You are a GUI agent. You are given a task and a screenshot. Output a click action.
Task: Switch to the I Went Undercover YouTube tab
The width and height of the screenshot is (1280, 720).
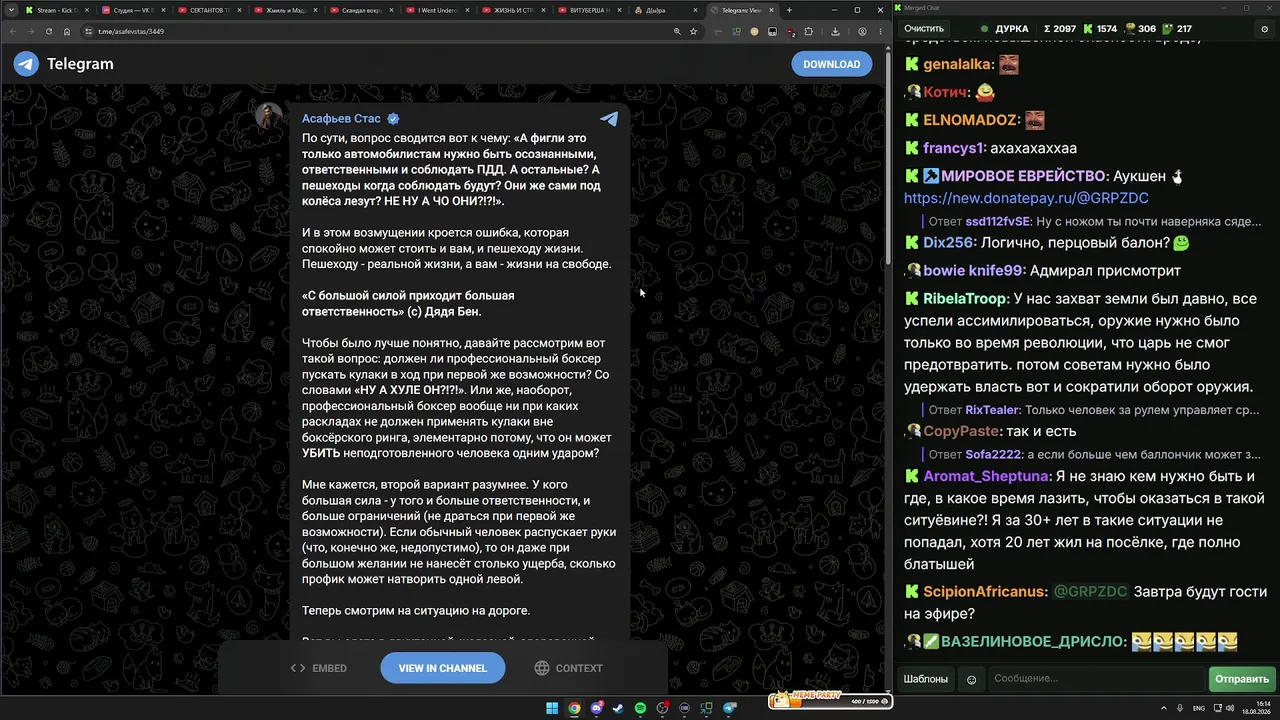pyautogui.click(x=436, y=10)
